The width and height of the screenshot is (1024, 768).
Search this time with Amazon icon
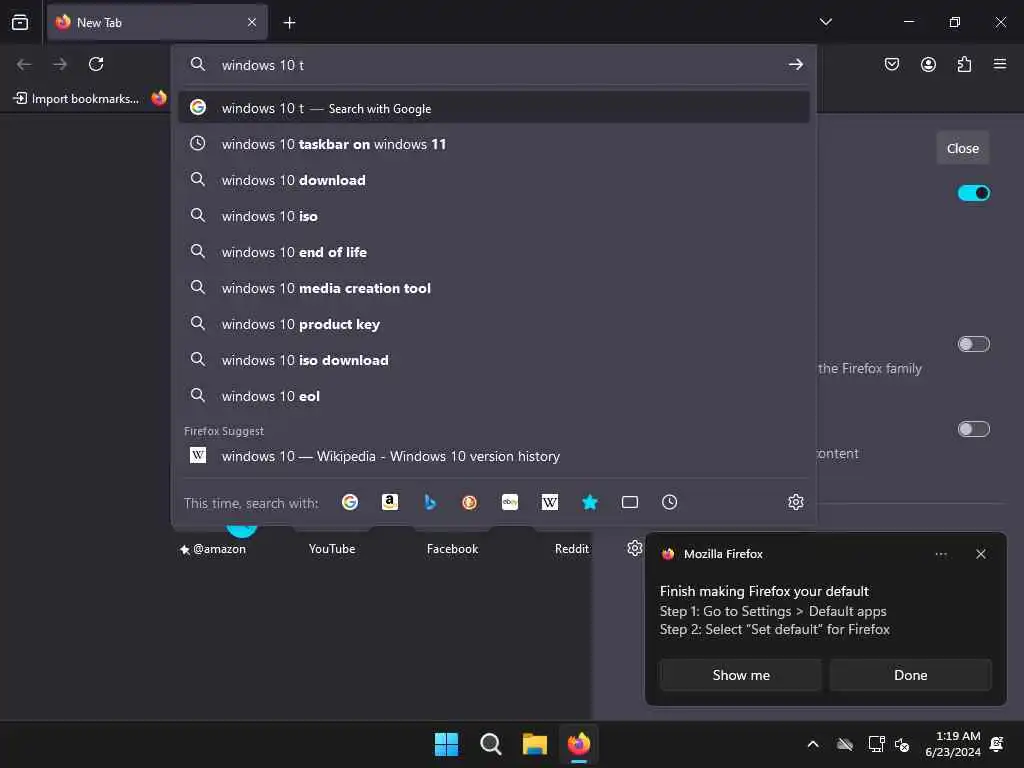(x=390, y=502)
